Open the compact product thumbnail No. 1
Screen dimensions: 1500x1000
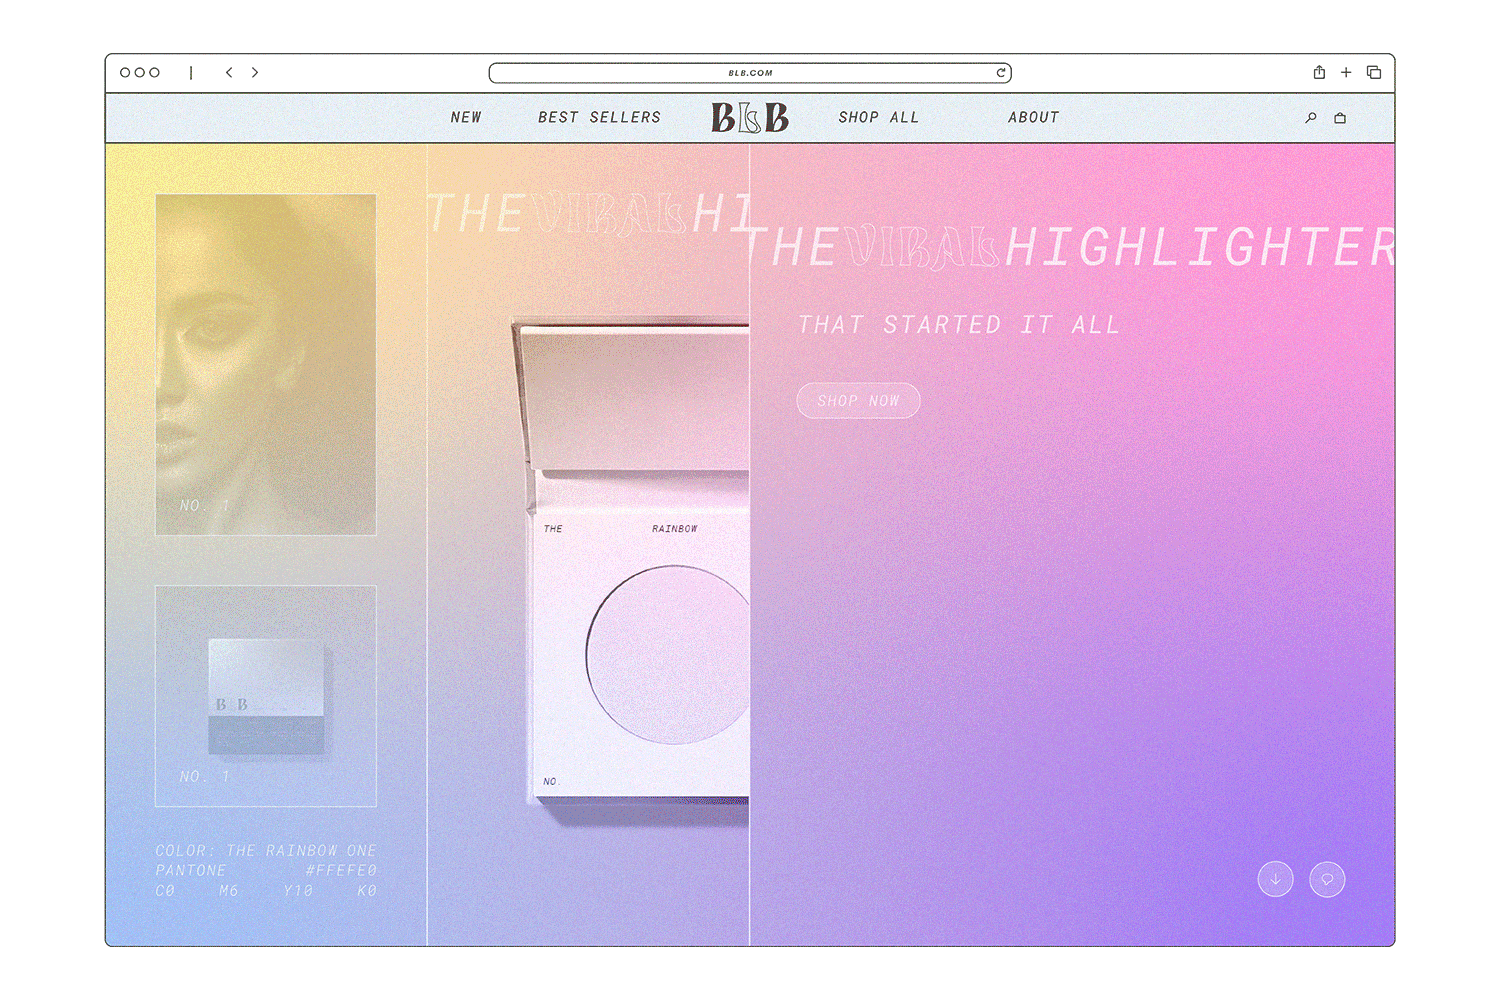point(266,696)
